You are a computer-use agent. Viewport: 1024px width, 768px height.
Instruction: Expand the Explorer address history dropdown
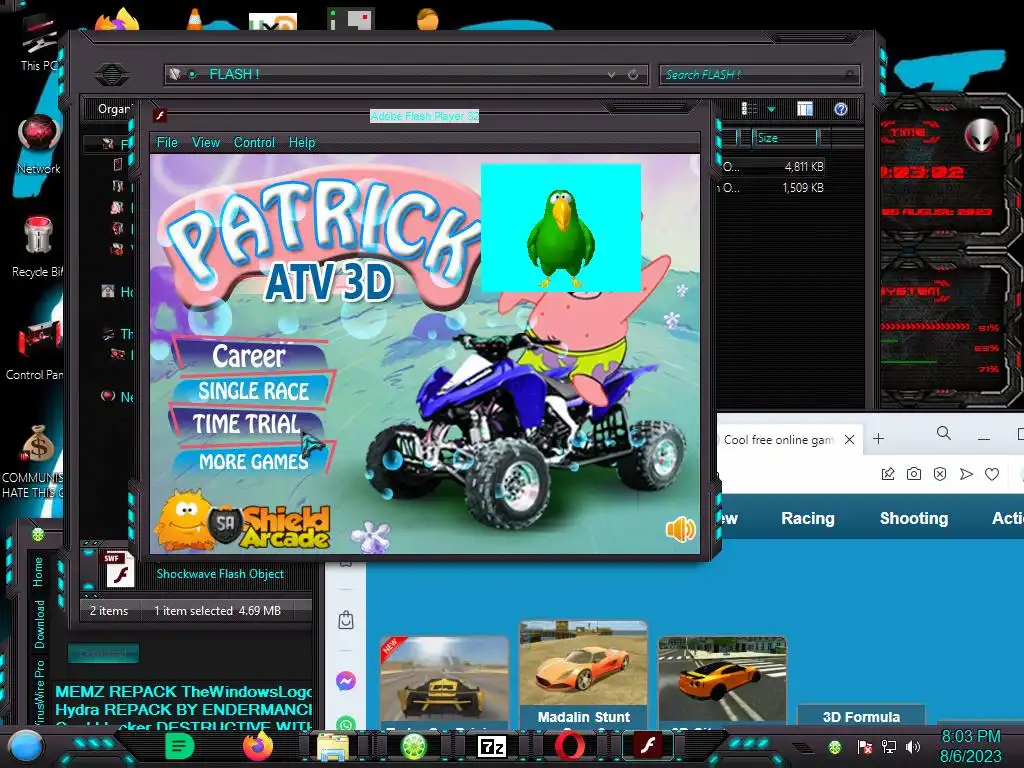[x=611, y=74]
